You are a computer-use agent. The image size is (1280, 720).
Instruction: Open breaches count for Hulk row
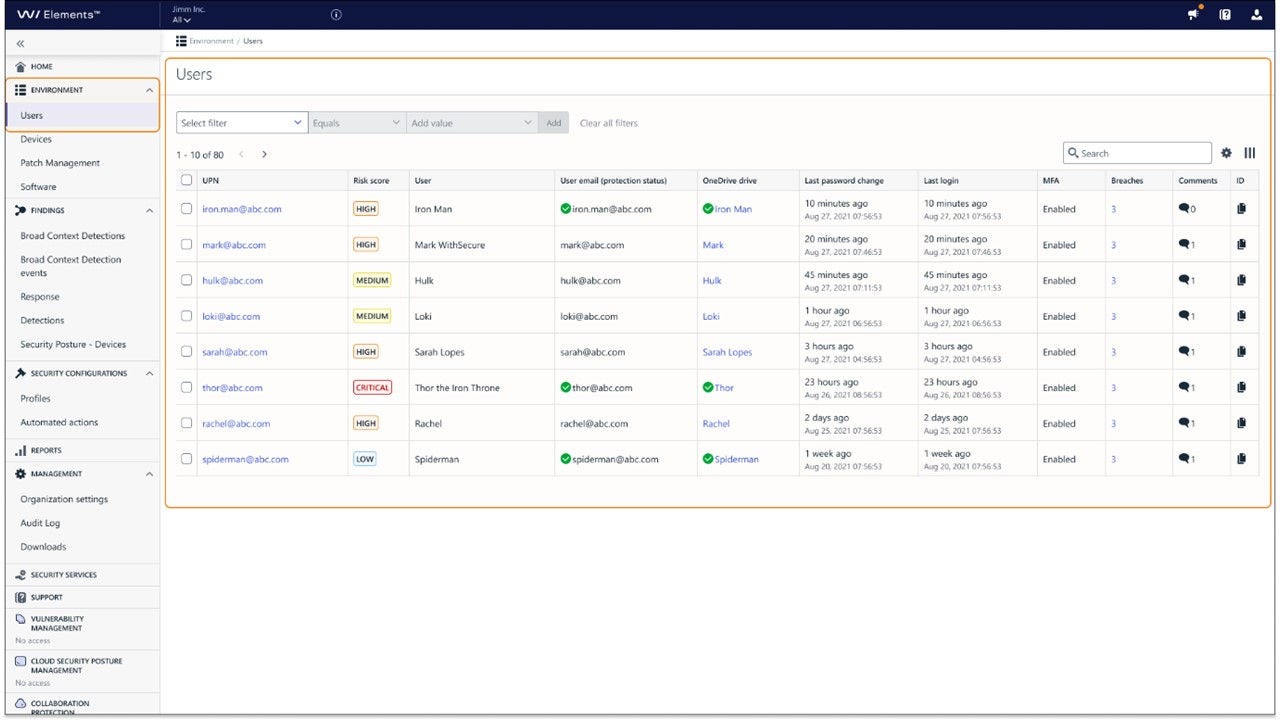1113,281
